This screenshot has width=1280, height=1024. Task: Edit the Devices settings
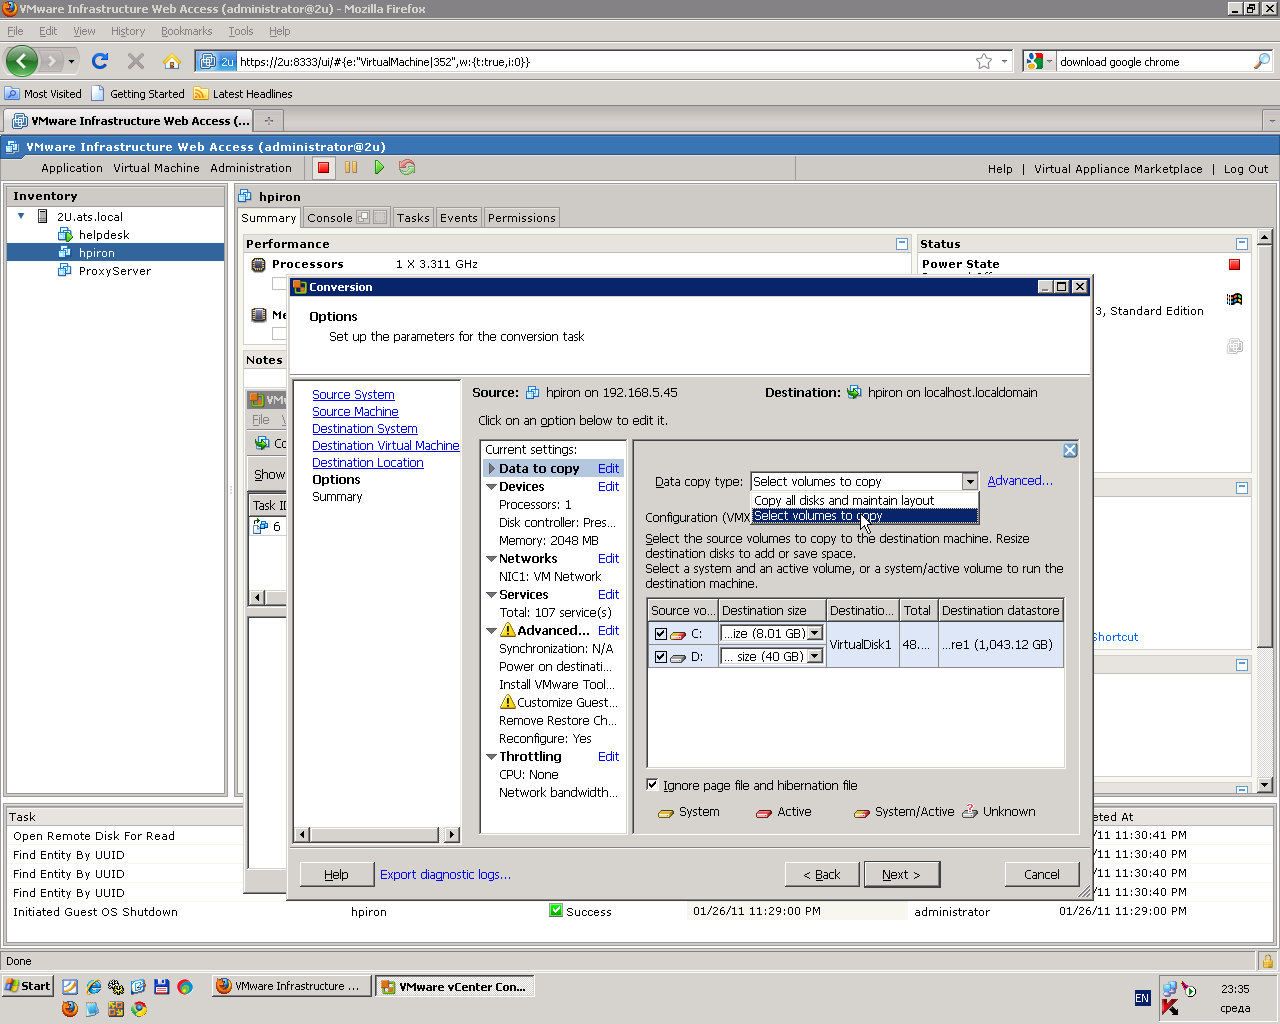pyautogui.click(x=609, y=487)
